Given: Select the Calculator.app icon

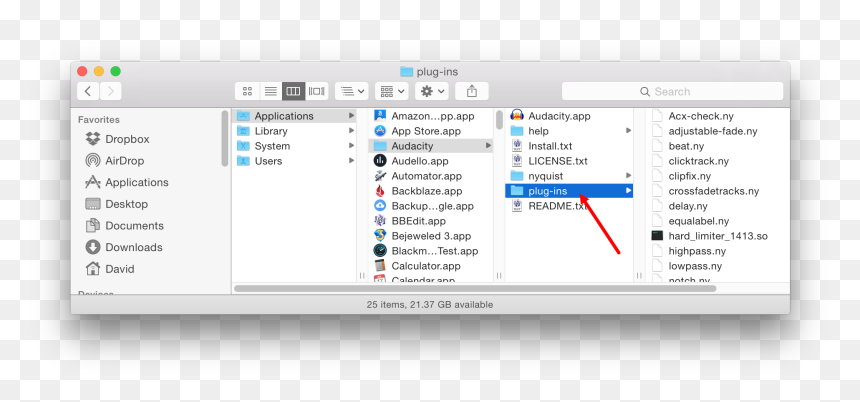Looking at the screenshot, I should (380, 266).
